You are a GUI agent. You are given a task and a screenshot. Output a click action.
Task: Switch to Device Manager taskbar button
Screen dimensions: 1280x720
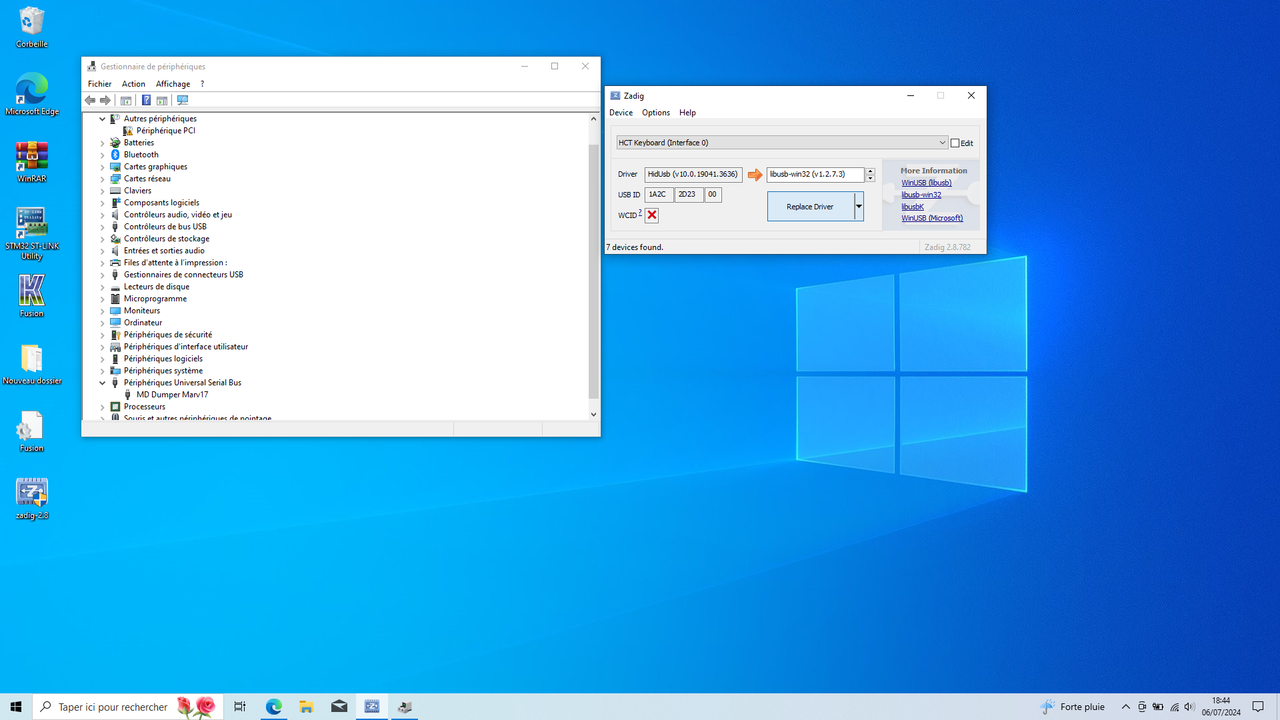point(405,707)
